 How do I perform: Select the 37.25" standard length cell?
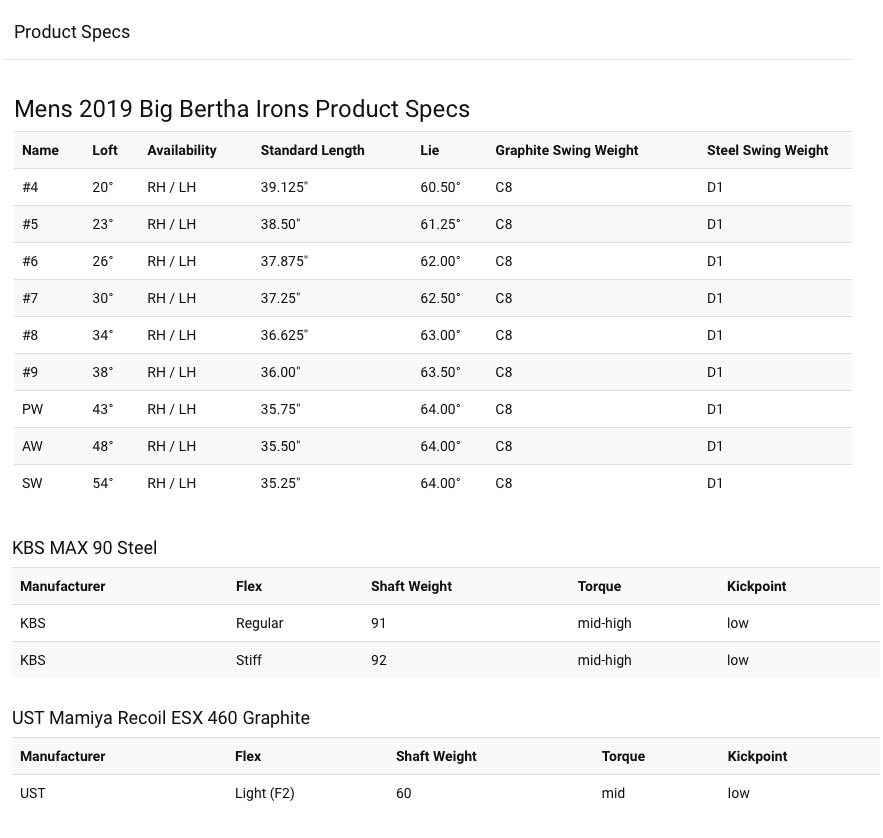tap(280, 298)
